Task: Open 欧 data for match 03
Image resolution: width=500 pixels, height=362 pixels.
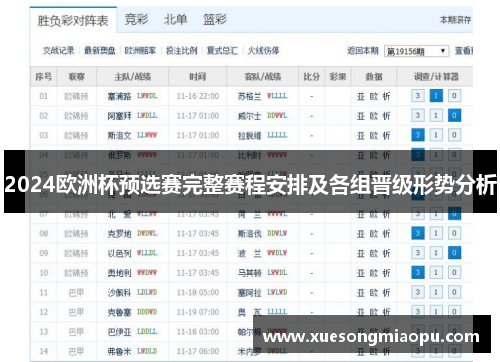Action: (x=374, y=136)
